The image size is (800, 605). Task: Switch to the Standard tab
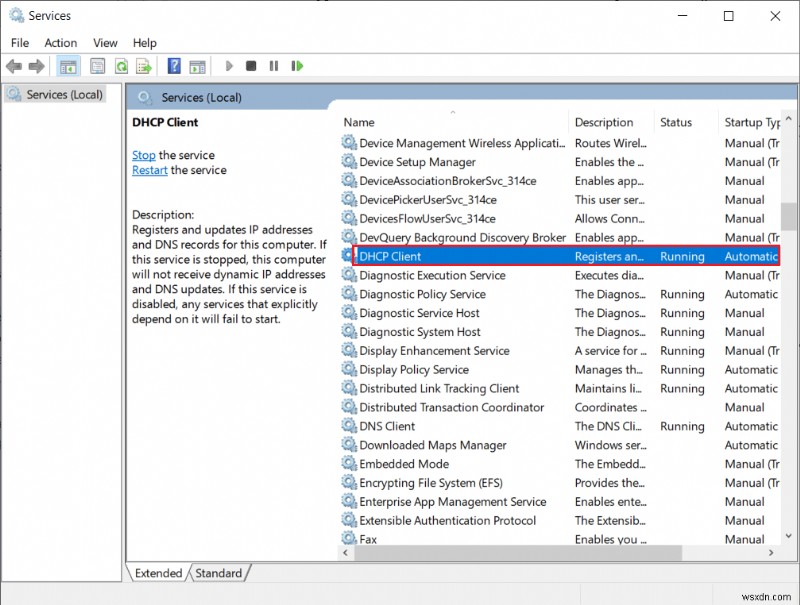[219, 573]
